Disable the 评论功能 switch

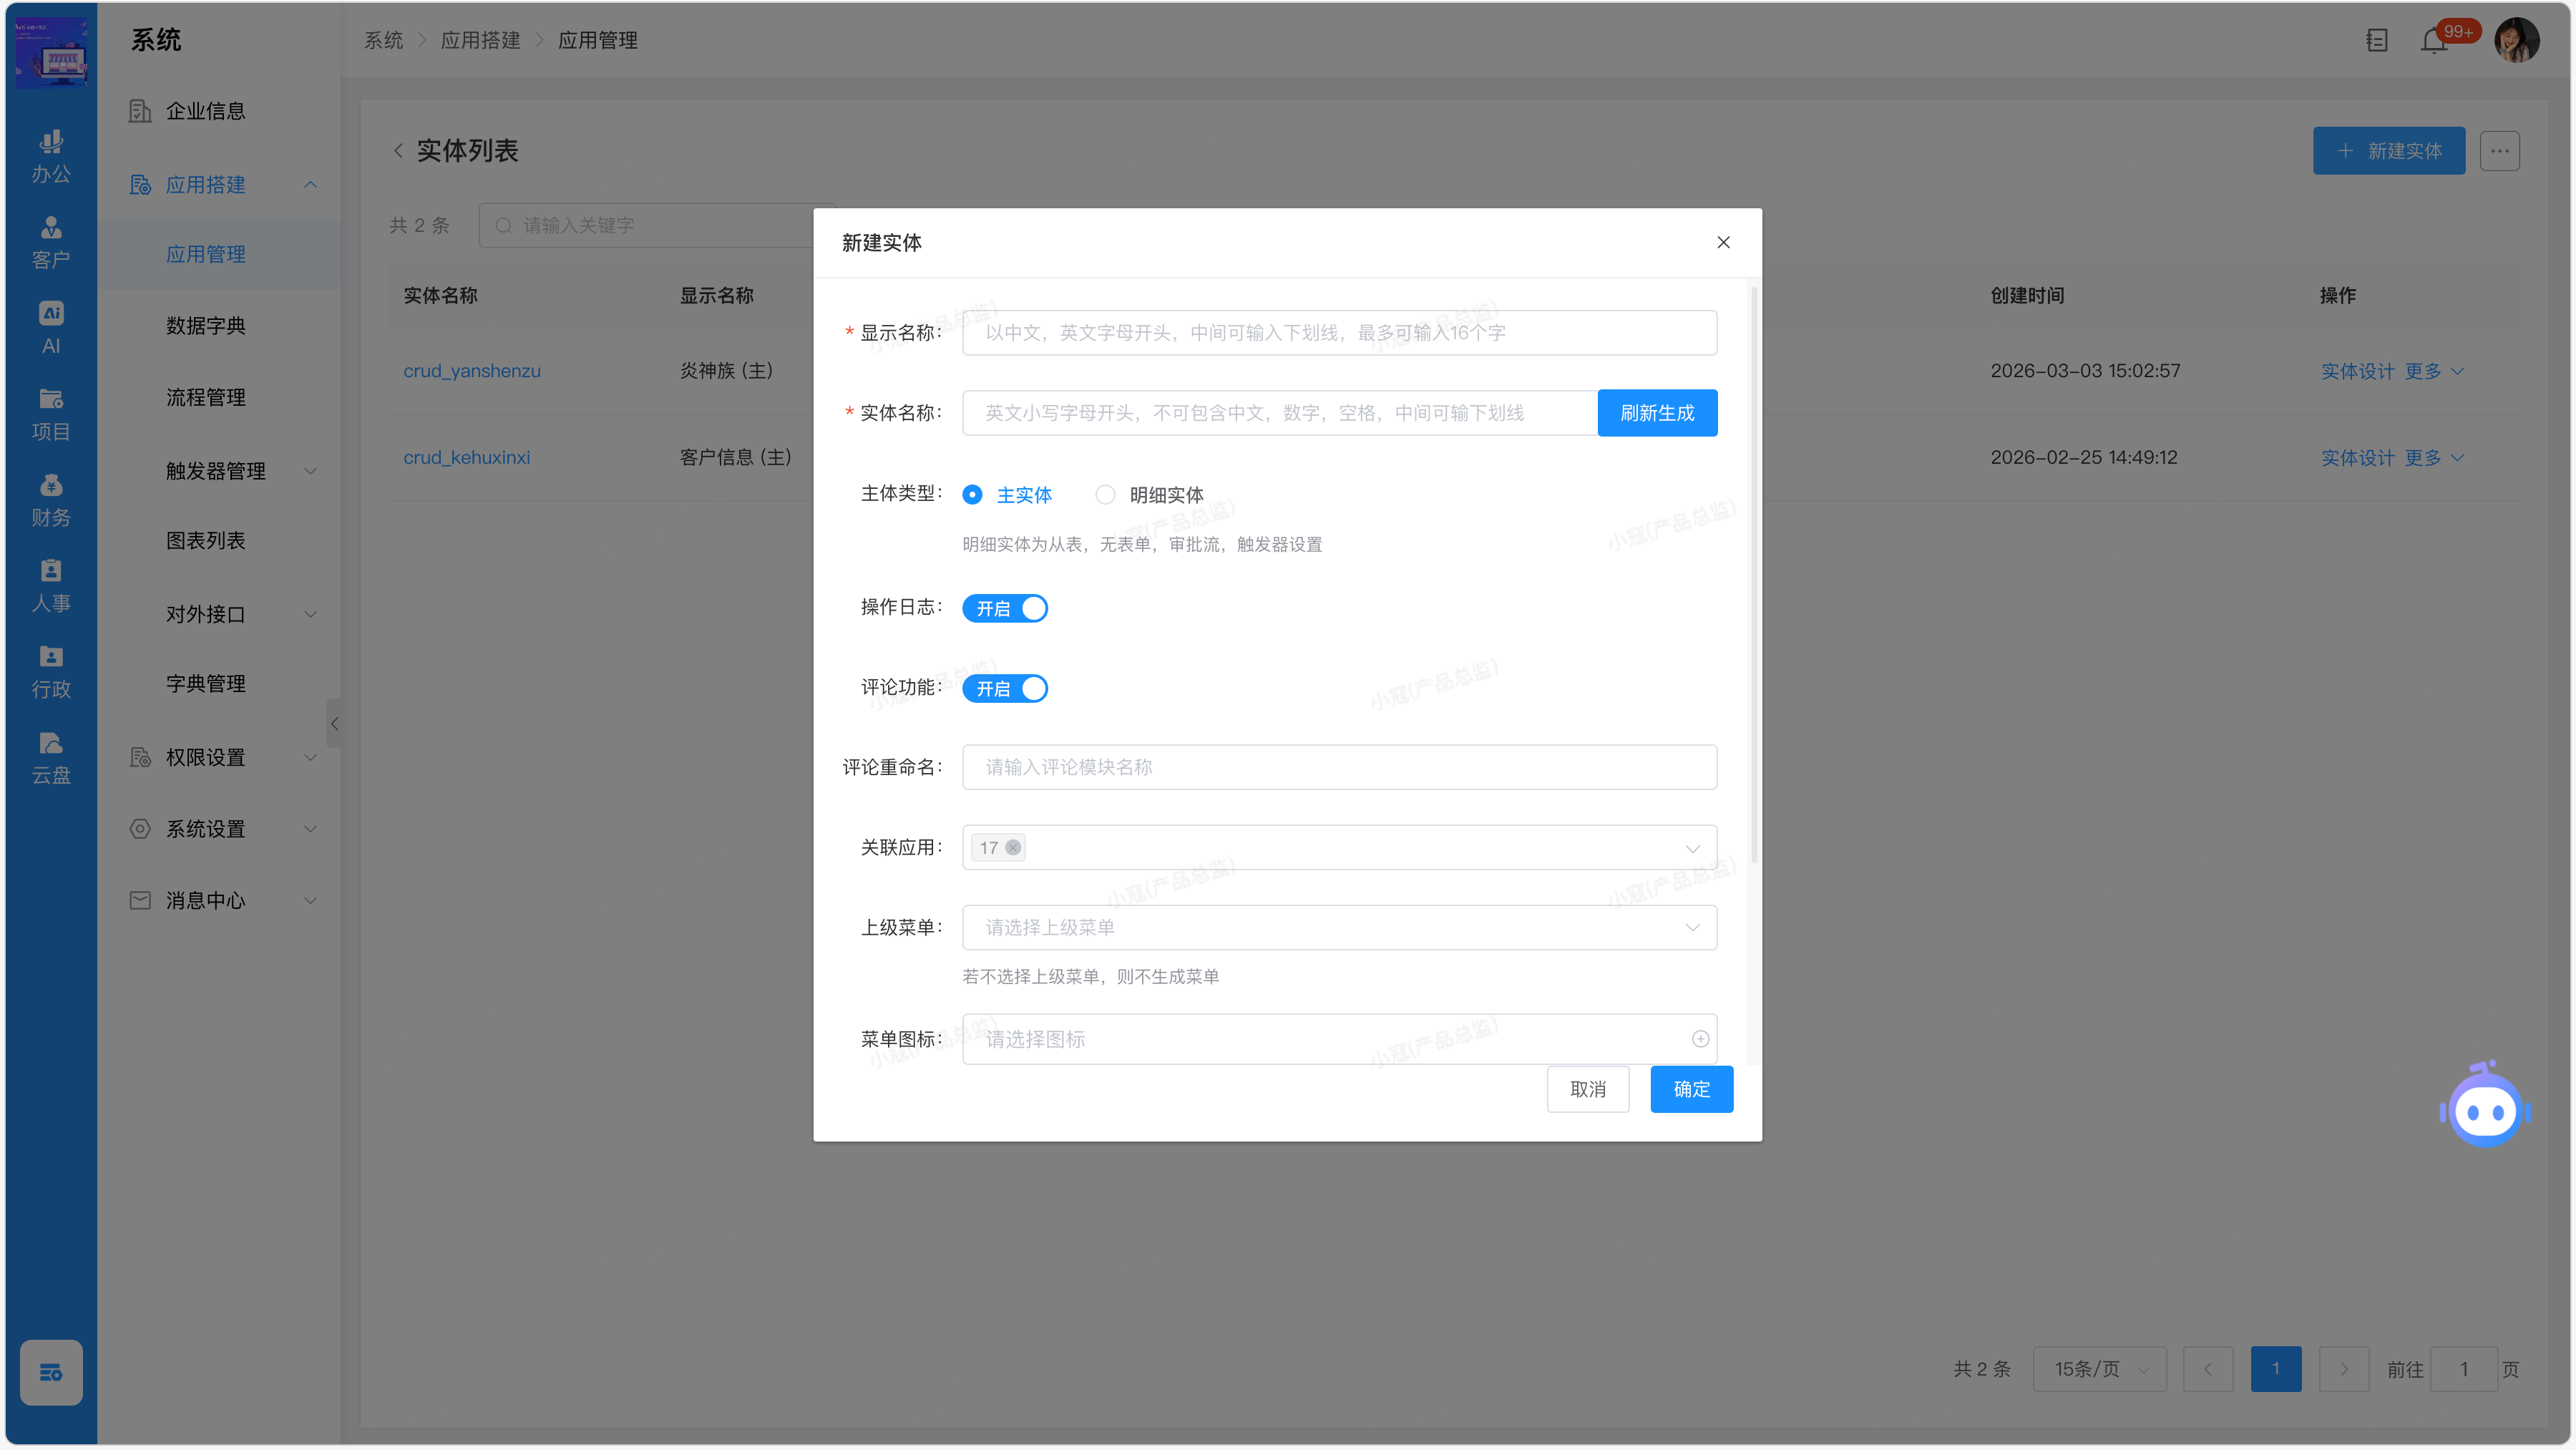point(1004,688)
